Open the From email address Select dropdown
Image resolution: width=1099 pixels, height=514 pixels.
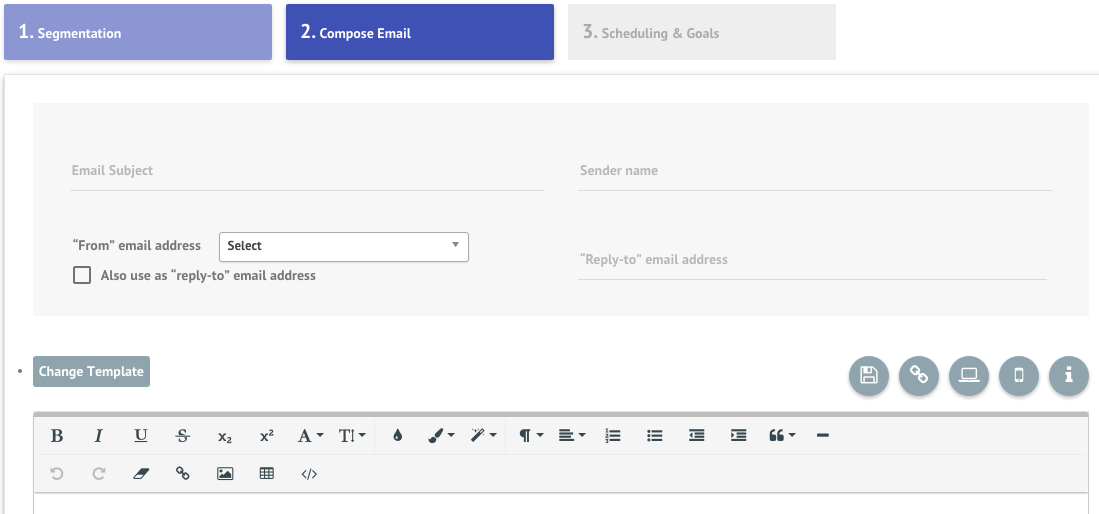point(344,247)
